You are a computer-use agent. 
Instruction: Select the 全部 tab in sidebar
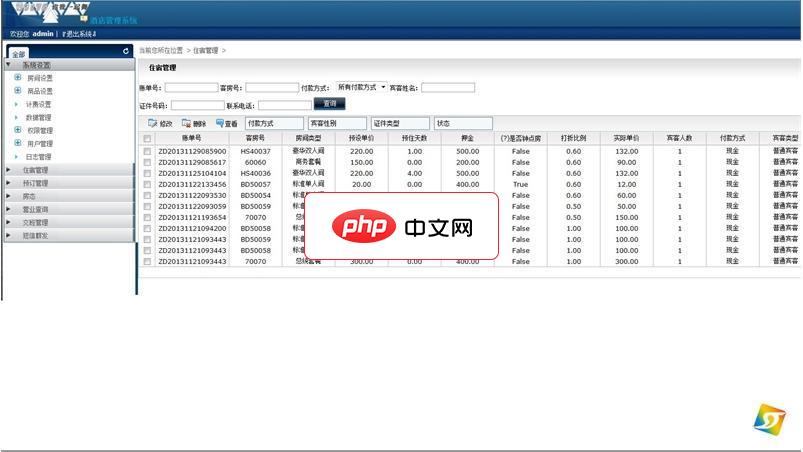pyautogui.click(x=19, y=53)
